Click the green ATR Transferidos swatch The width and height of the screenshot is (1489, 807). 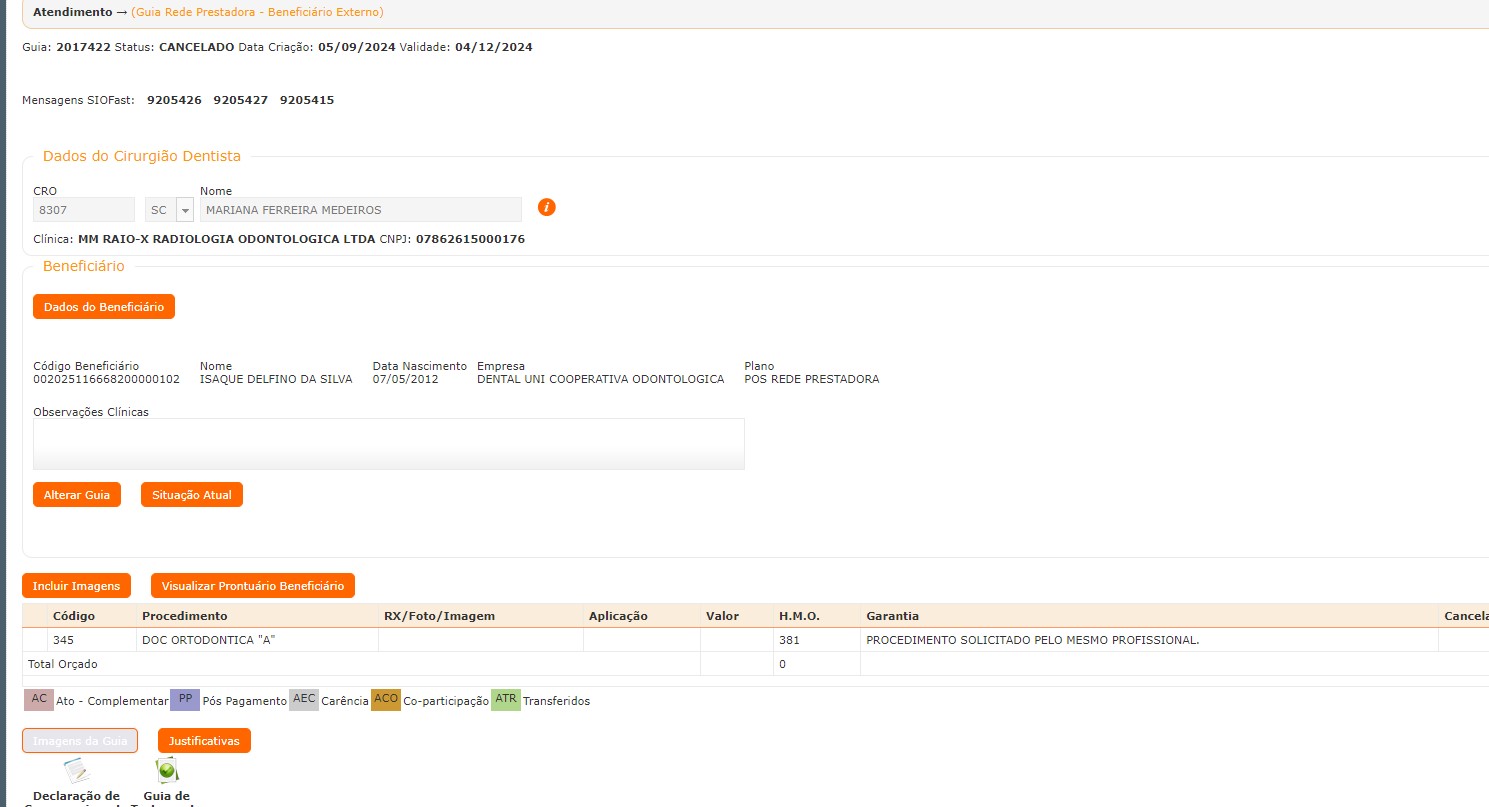[505, 700]
